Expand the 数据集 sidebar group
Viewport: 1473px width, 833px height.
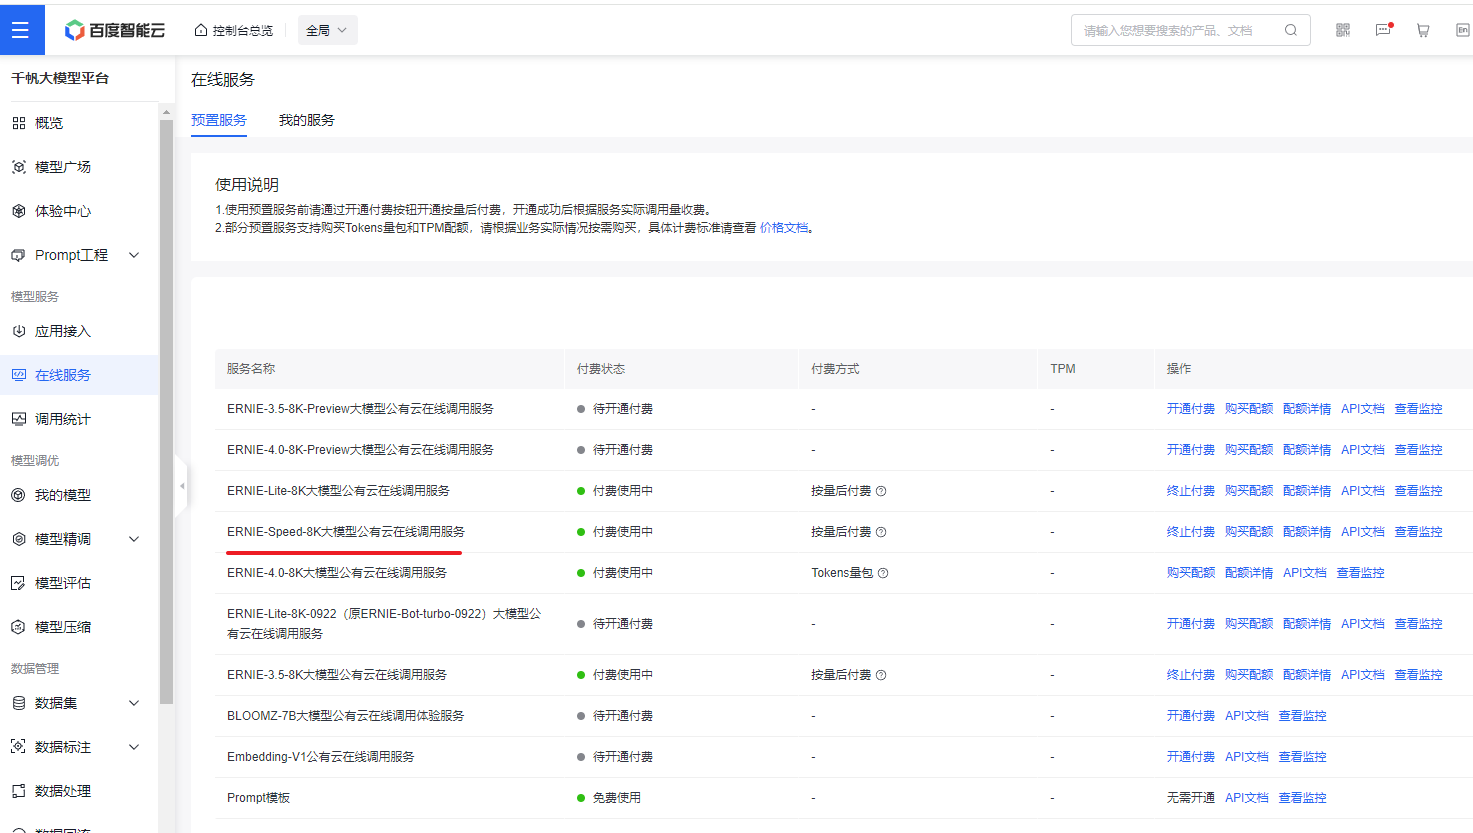click(134, 703)
